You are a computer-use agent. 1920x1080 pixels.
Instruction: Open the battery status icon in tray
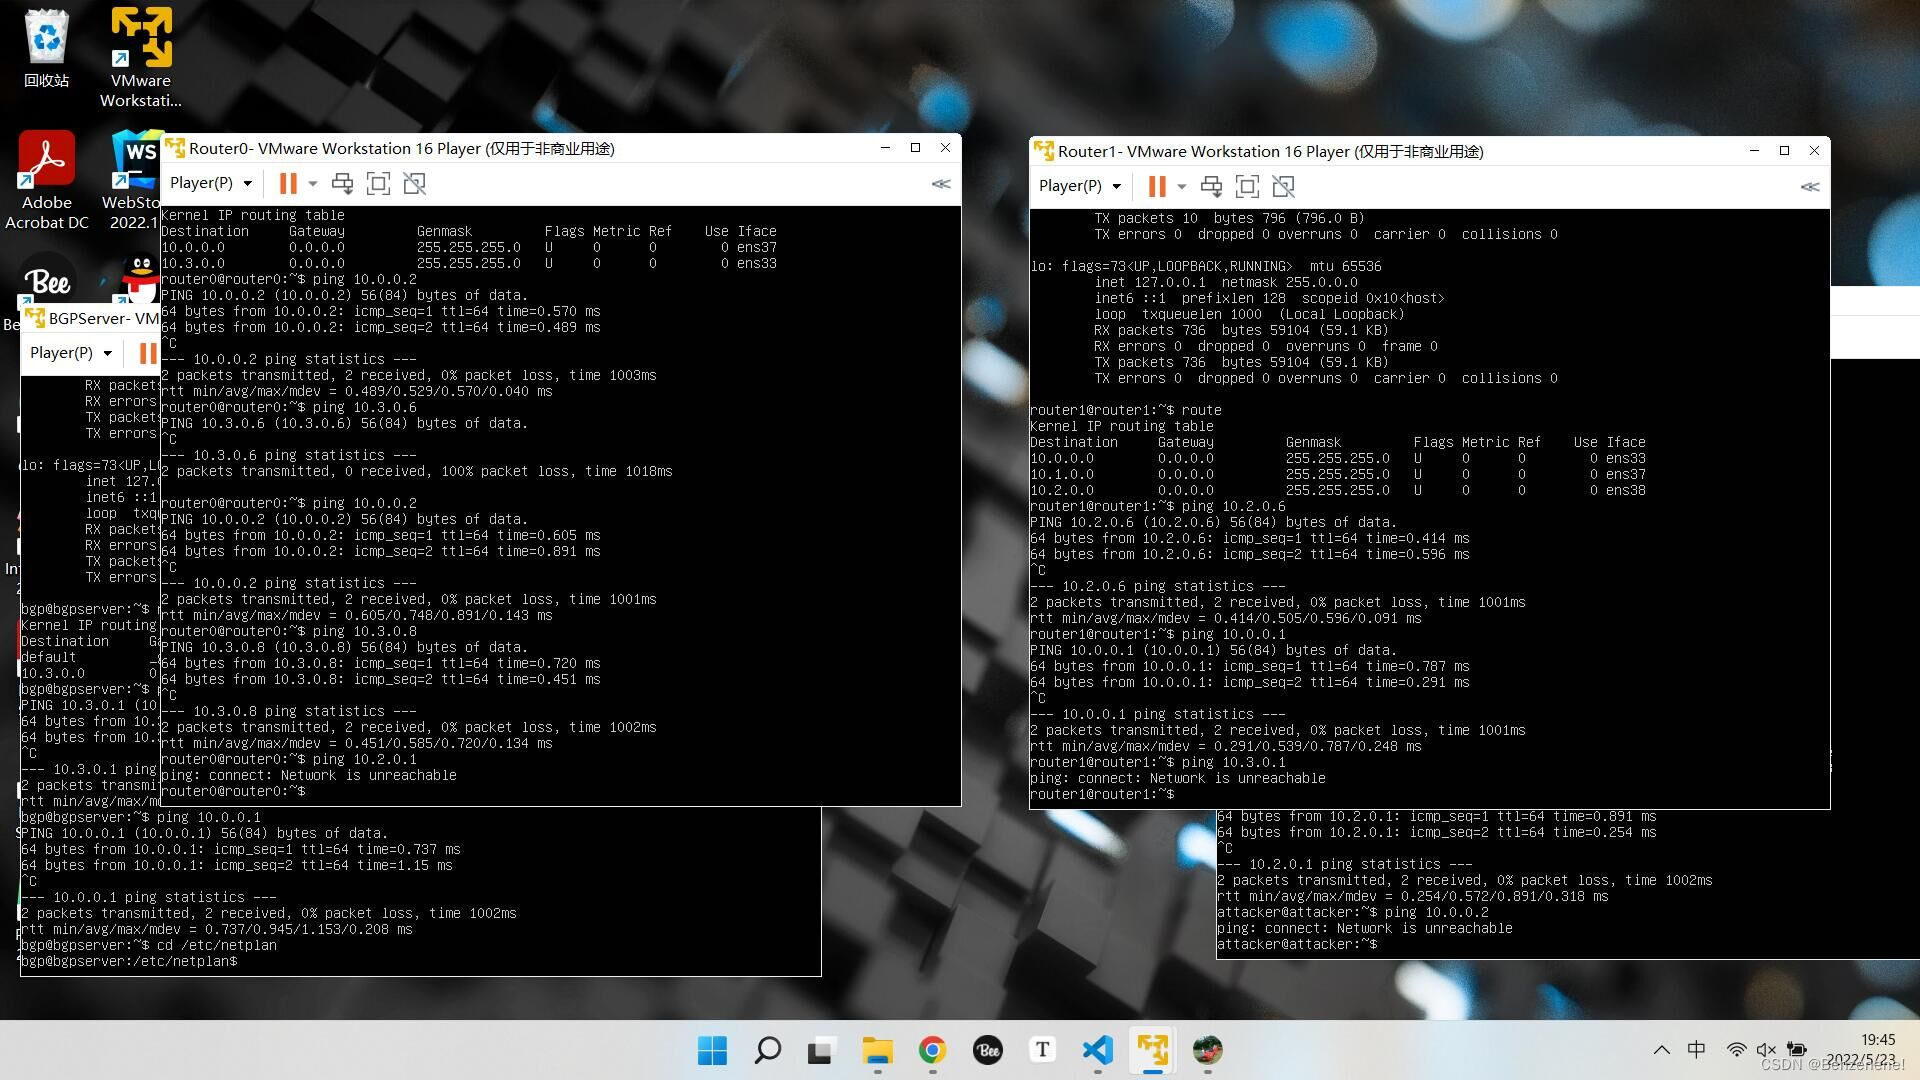[1797, 1050]
